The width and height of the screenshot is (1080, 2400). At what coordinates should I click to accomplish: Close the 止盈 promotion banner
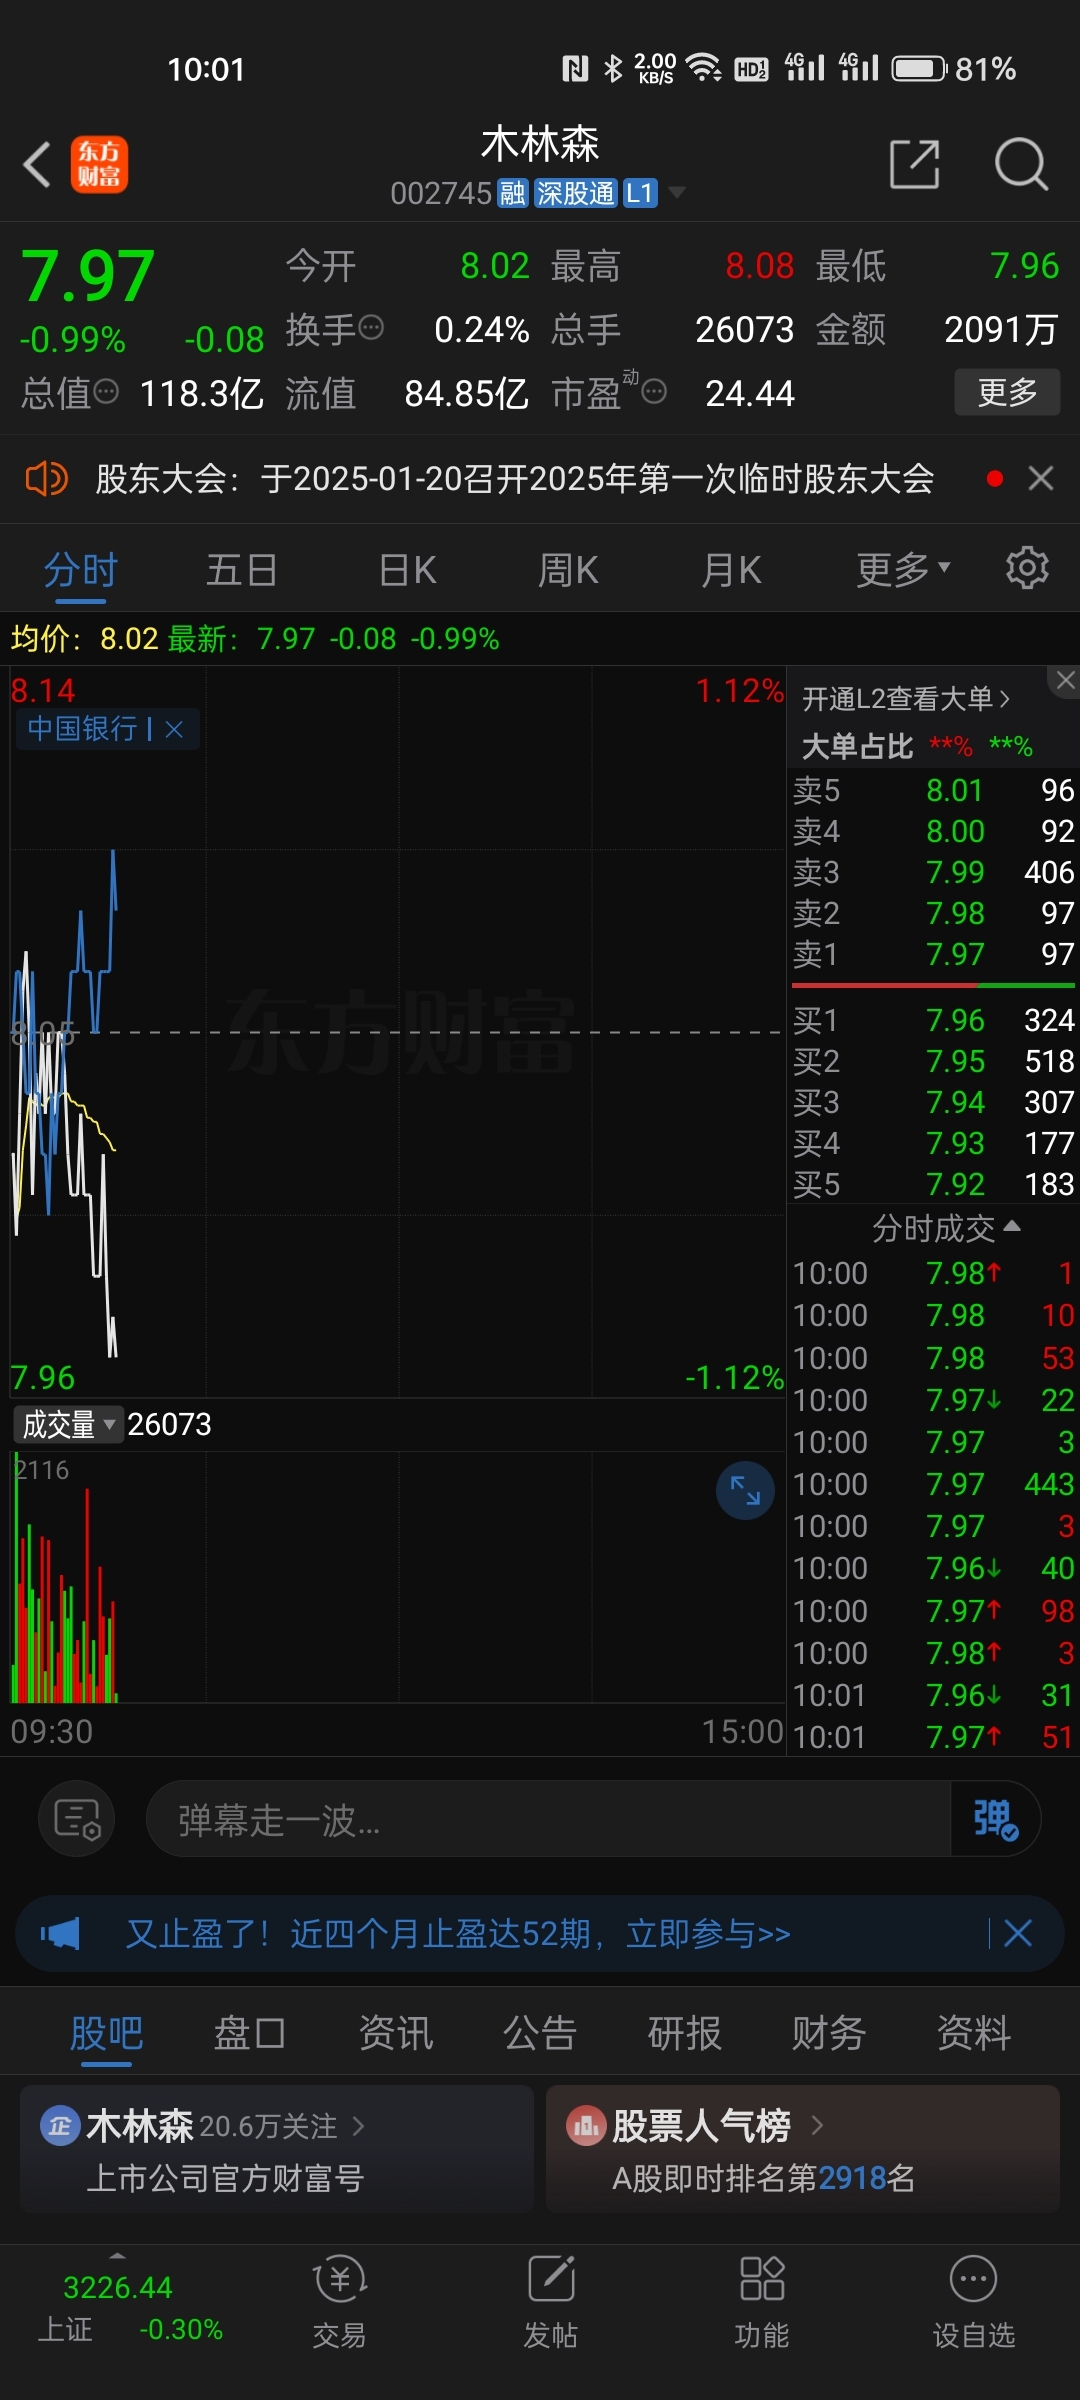[x=1018, y=1933]
